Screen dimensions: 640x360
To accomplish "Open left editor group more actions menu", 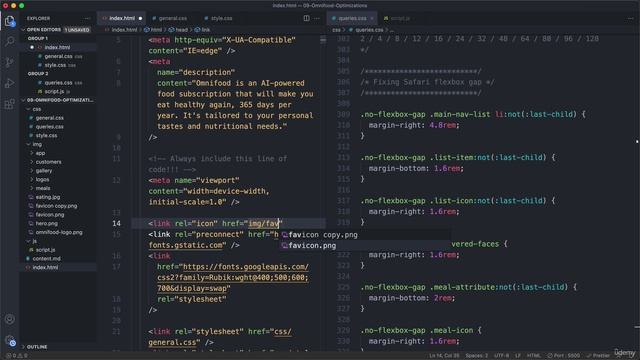I will click(317, 18).
